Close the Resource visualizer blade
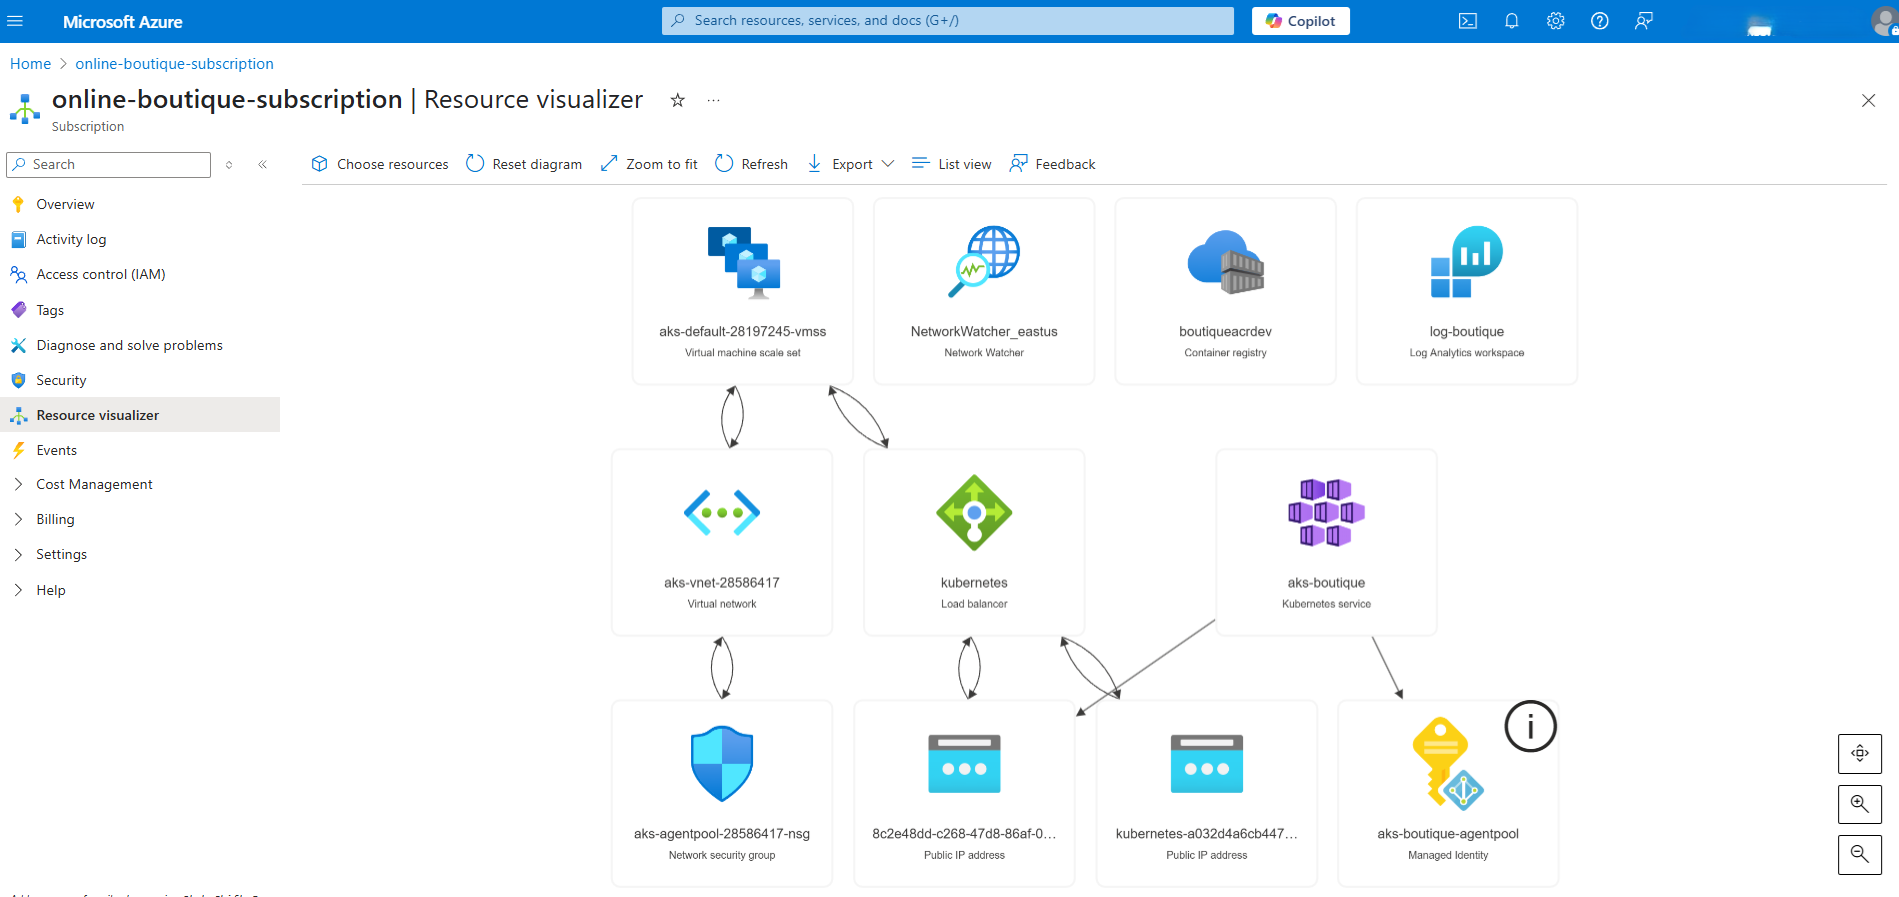Viewport: 1899px width, 897px height. pyautogui.click(x=1868, y=100)
